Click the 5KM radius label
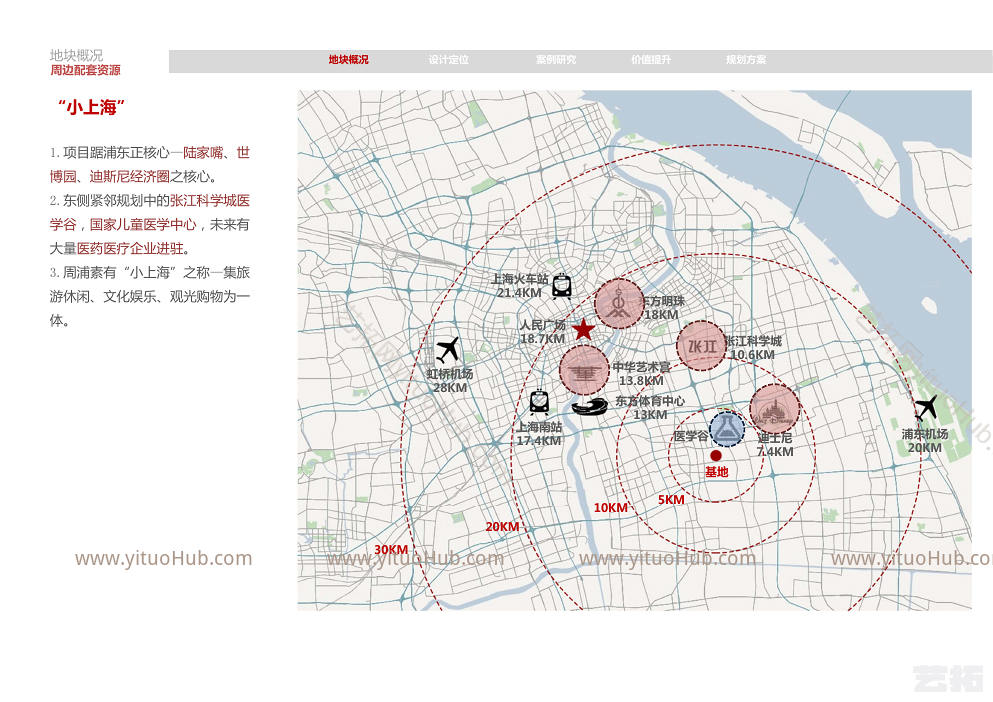993x702 pixels. [x=671, y=500]
